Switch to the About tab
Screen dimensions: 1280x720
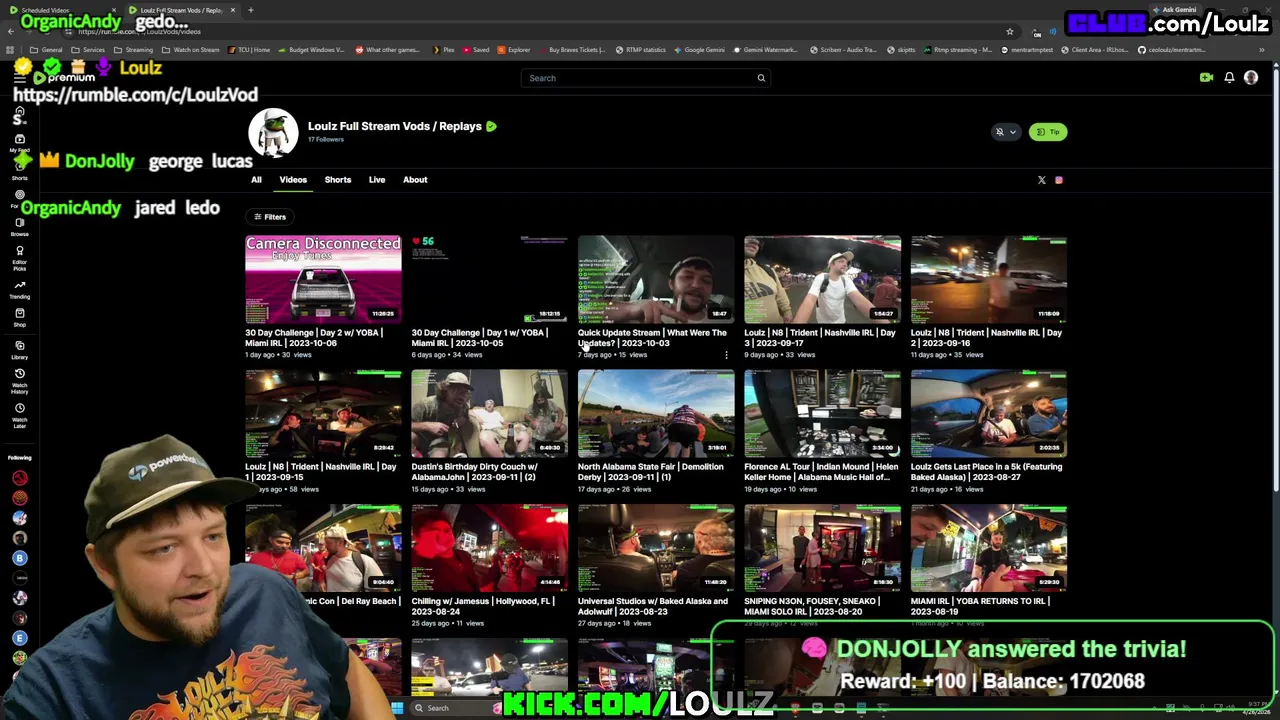tap(415, 180)
